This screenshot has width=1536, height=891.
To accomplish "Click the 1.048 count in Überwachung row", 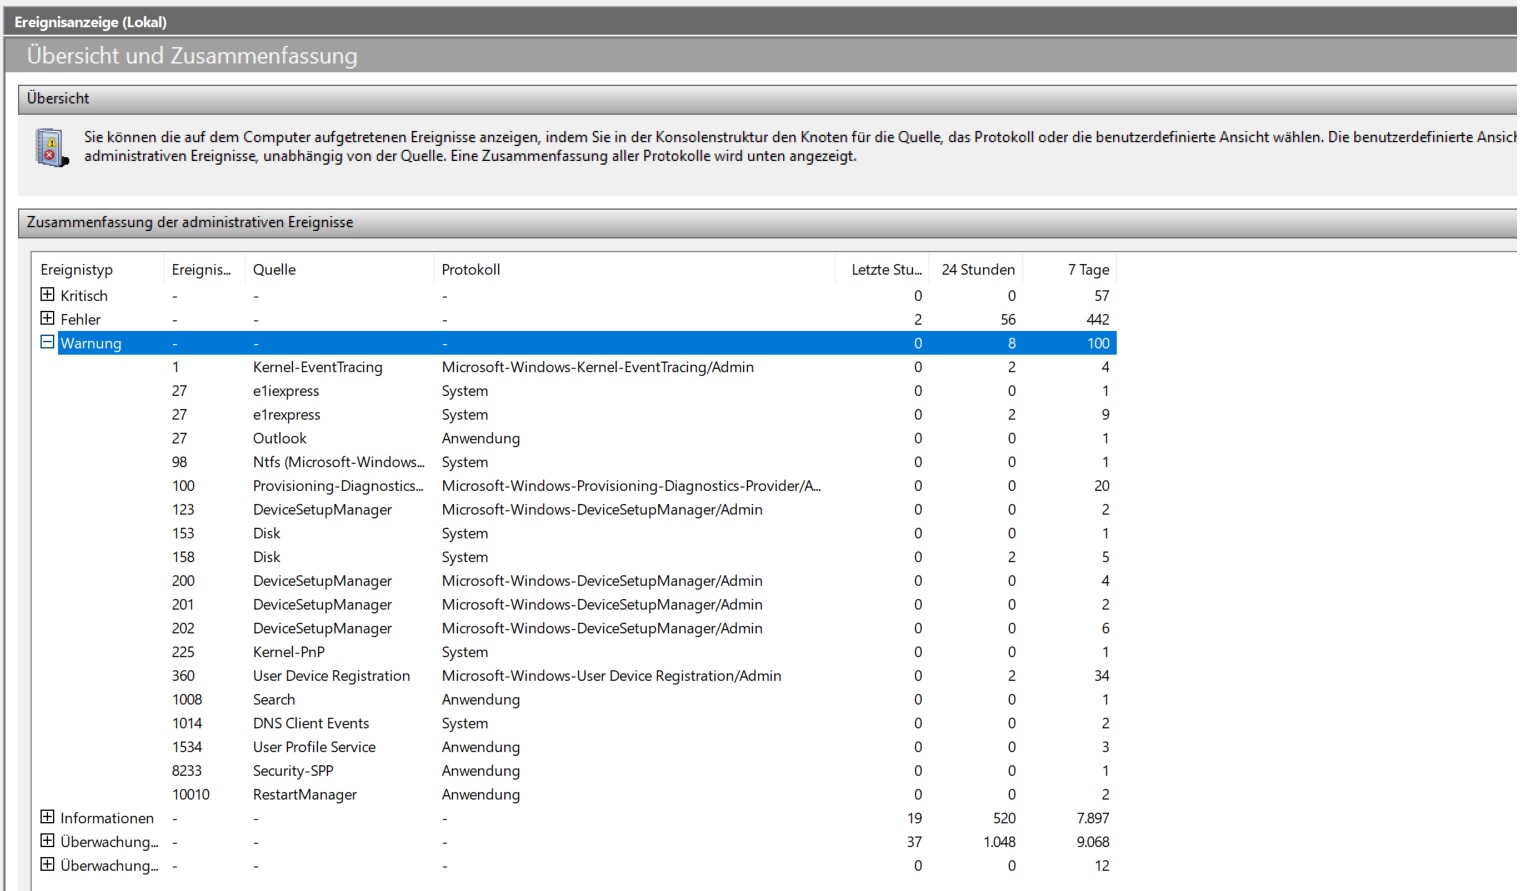I will 999,842.
